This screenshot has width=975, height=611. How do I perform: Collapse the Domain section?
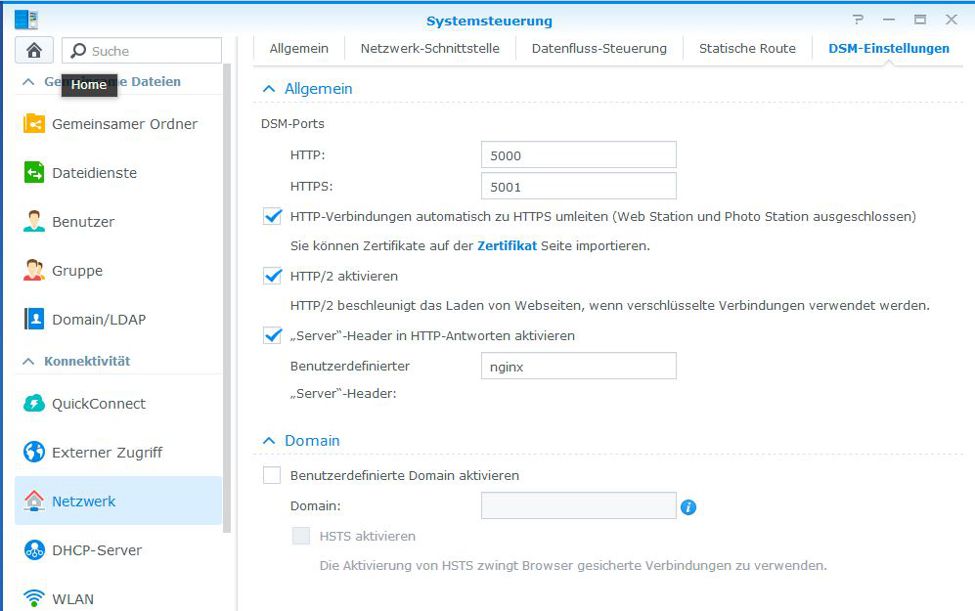click(x=268, y=440)
